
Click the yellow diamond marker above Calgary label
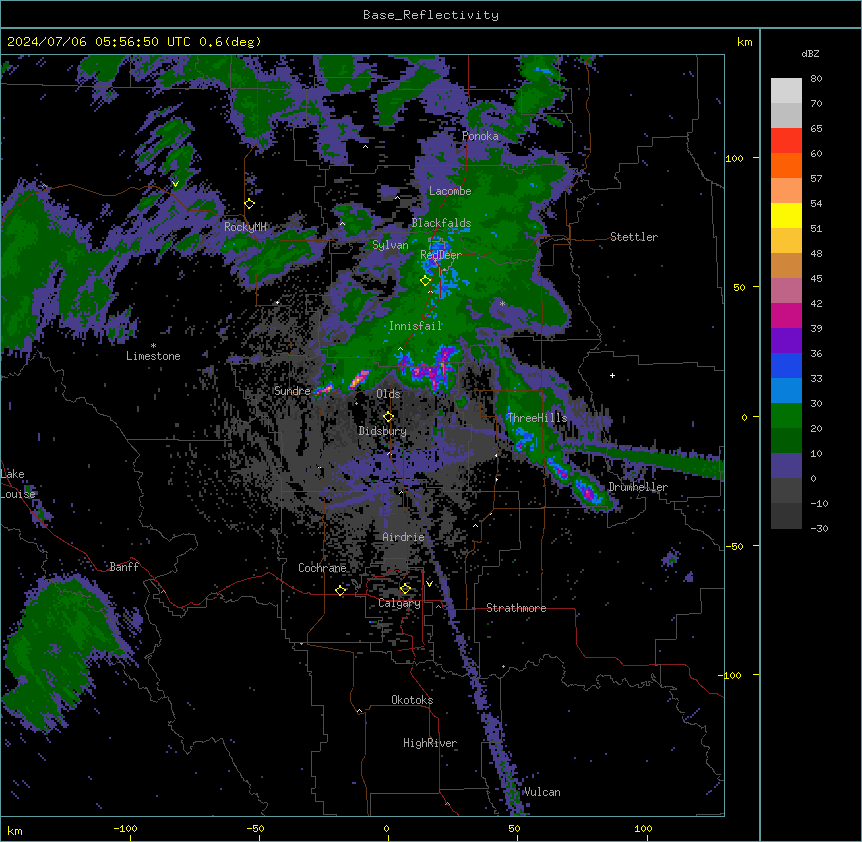pos(405,589)
